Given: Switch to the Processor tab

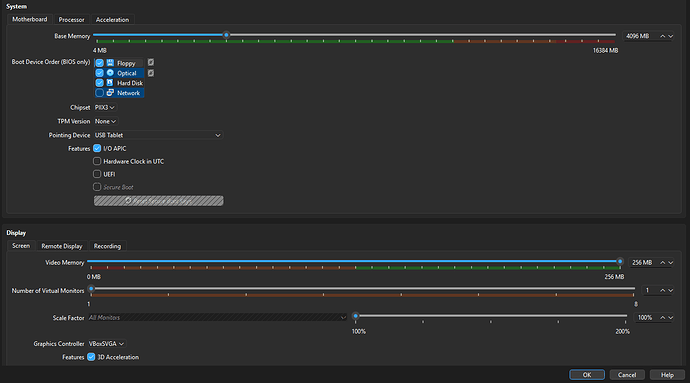Looking at the screenshot, I should pos(71,20).
